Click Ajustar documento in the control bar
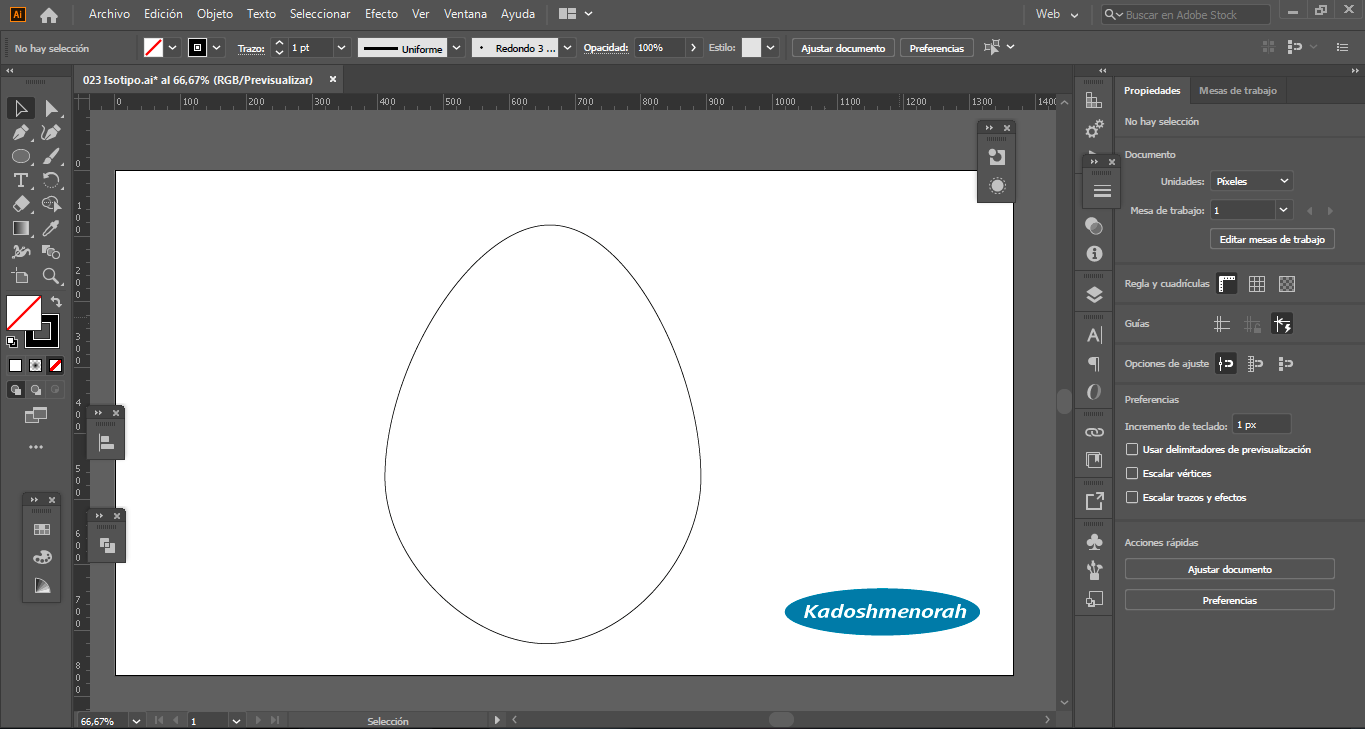Image resolution: width=1365 pixels, height=729 pixels. click(x=843, y=48)
